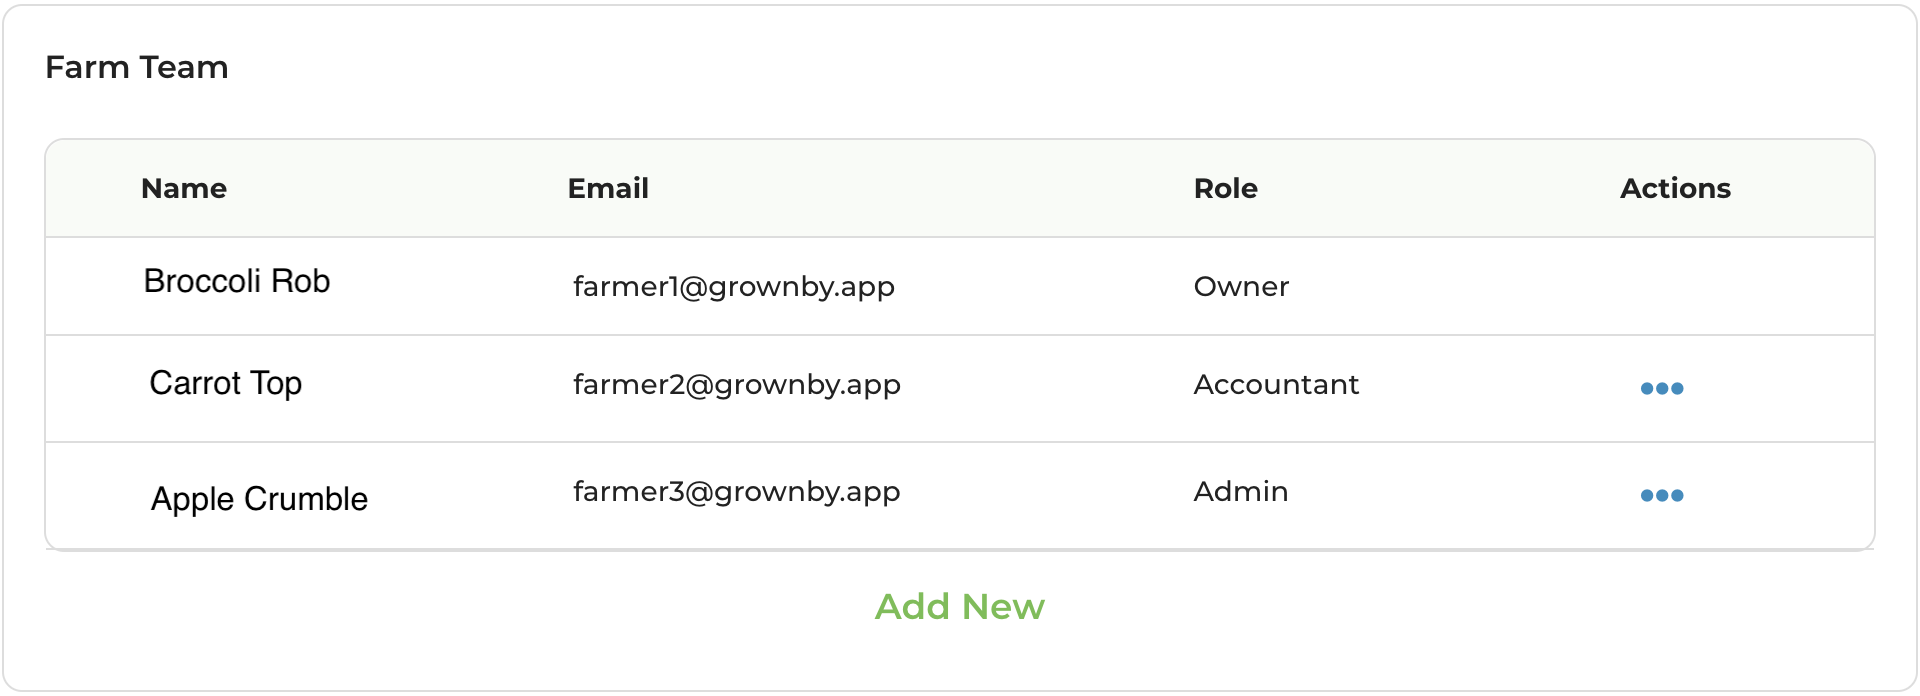Image resolution: width=1920 pixels, height=696 pixels.
Task: Select the Broccoli Rob name cell
Action: [237, 282]
